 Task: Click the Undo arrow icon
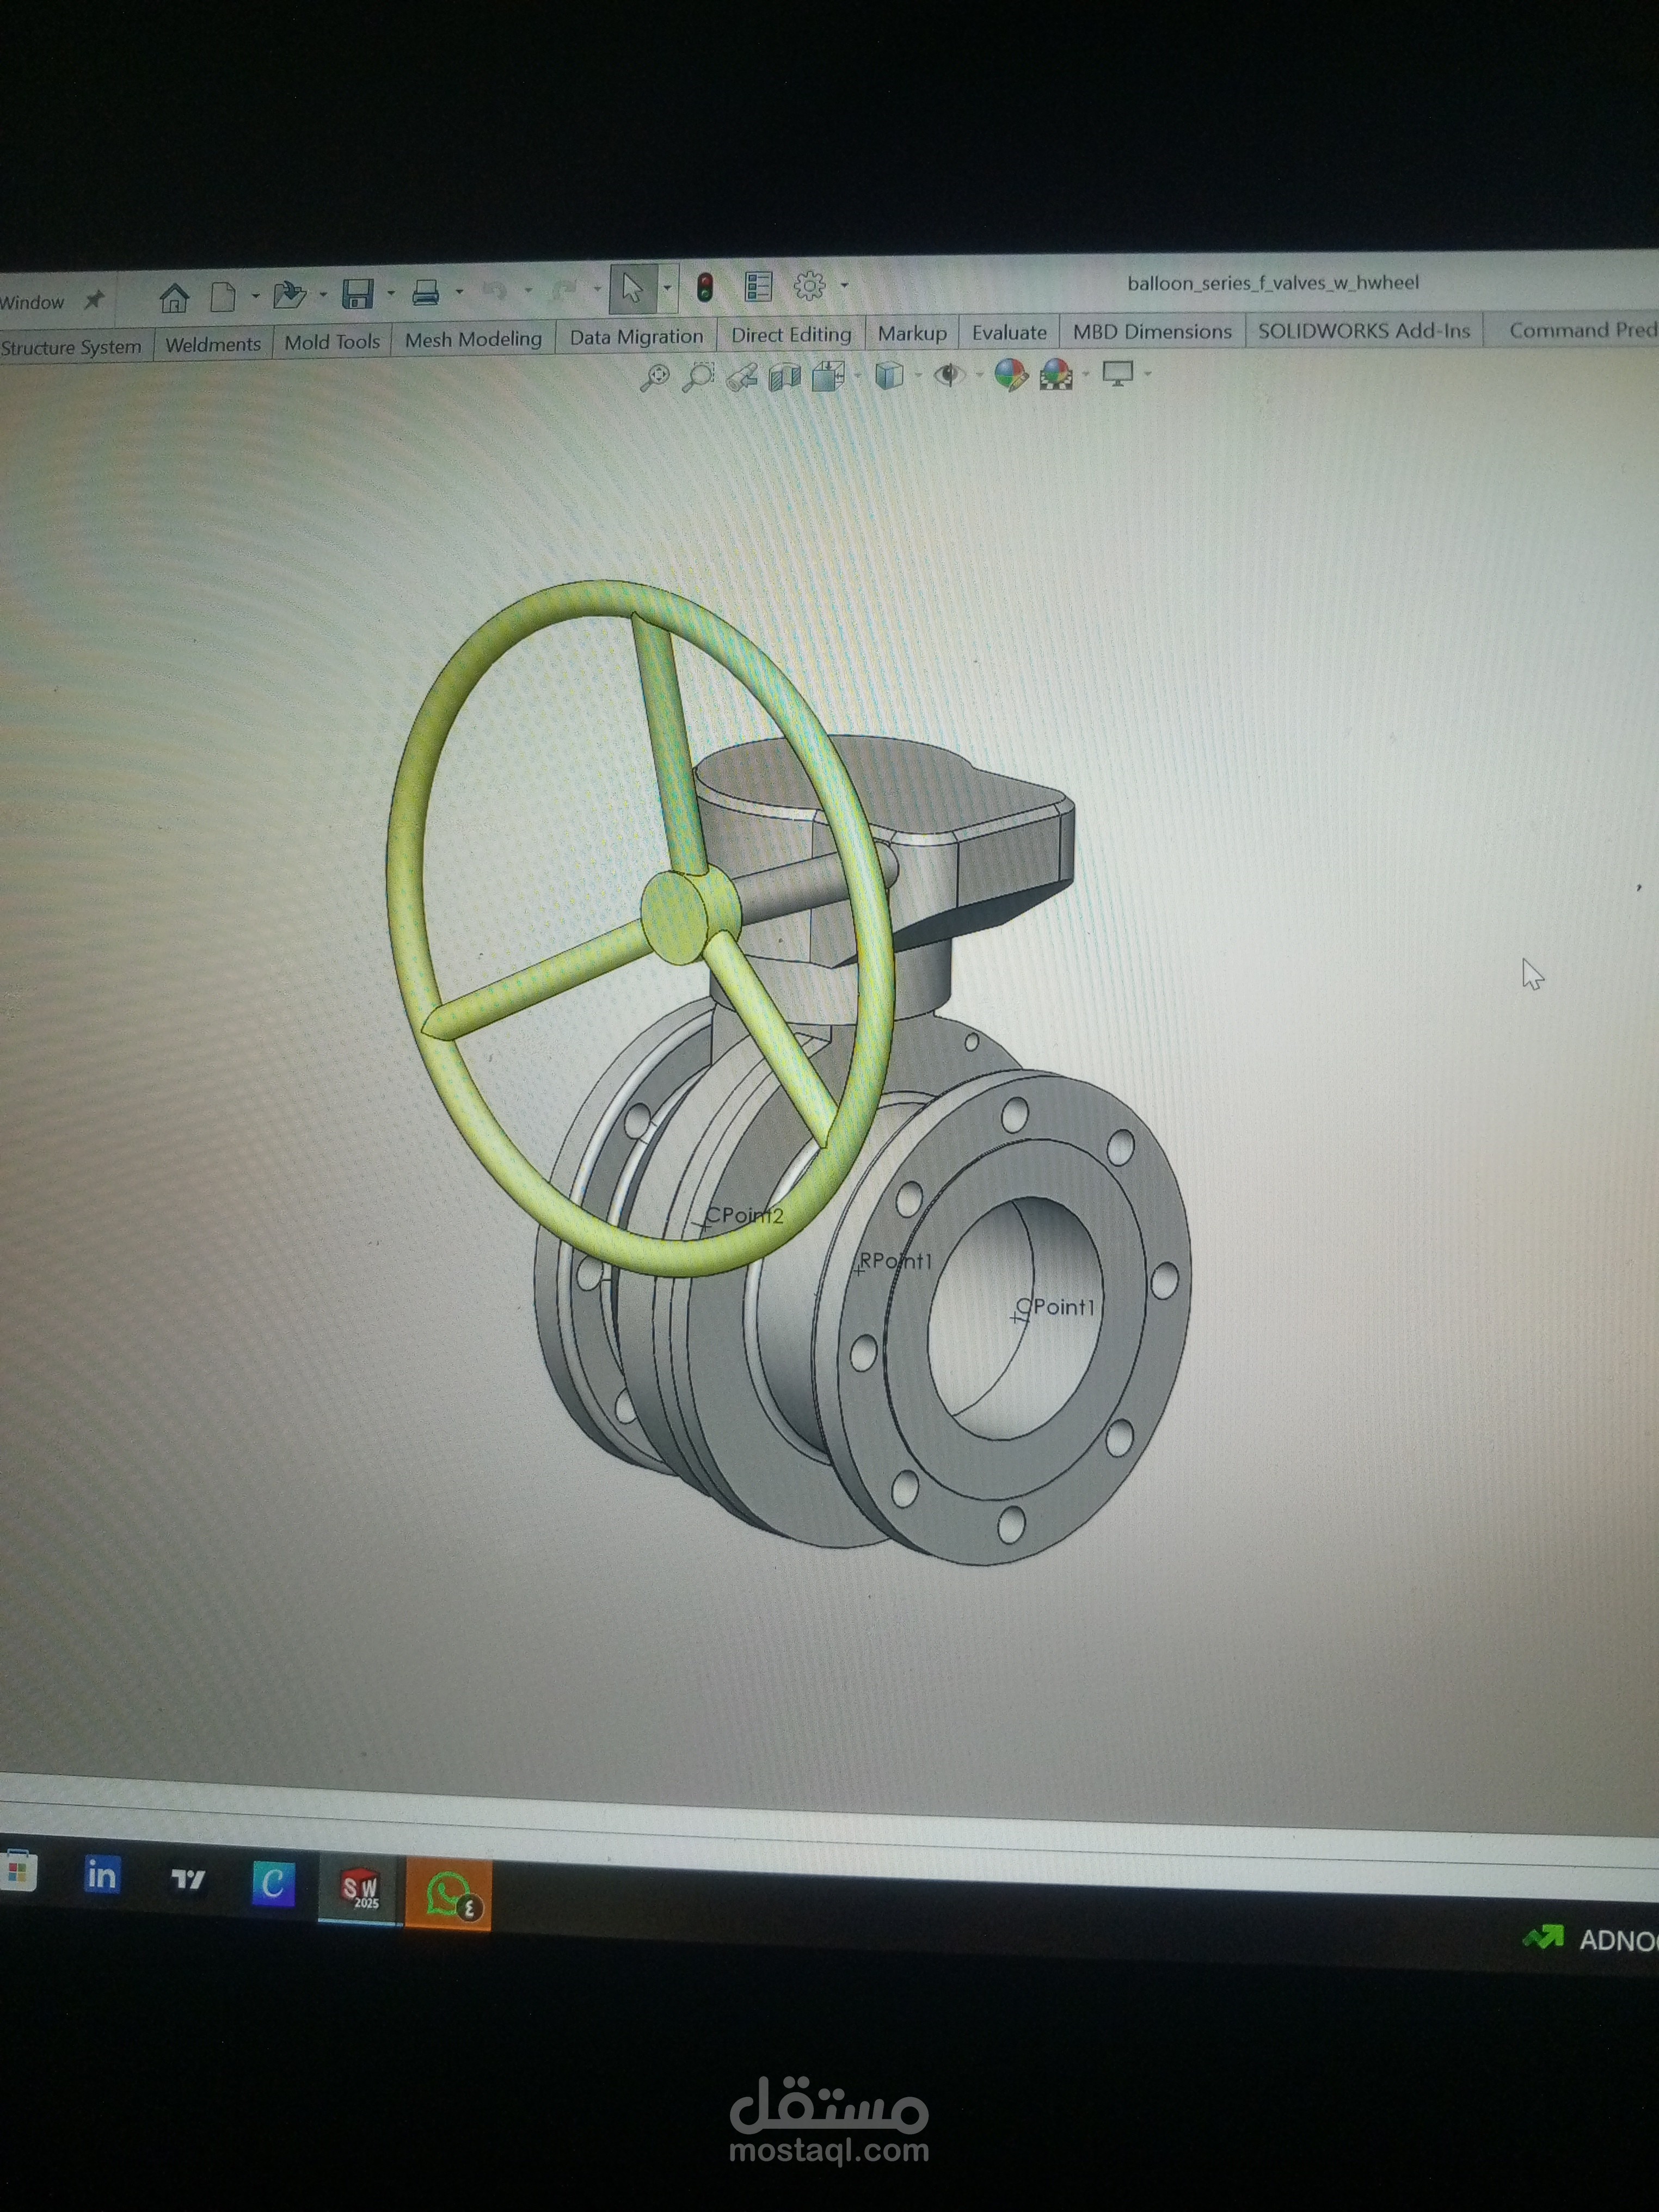[494, 291]
